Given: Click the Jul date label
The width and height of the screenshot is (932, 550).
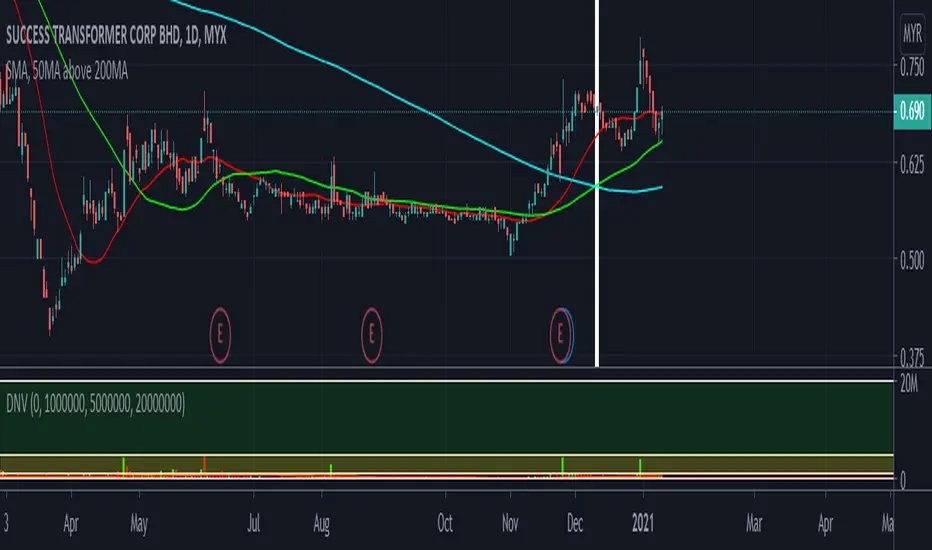Looking at the screenshot, I should [254, 524].
